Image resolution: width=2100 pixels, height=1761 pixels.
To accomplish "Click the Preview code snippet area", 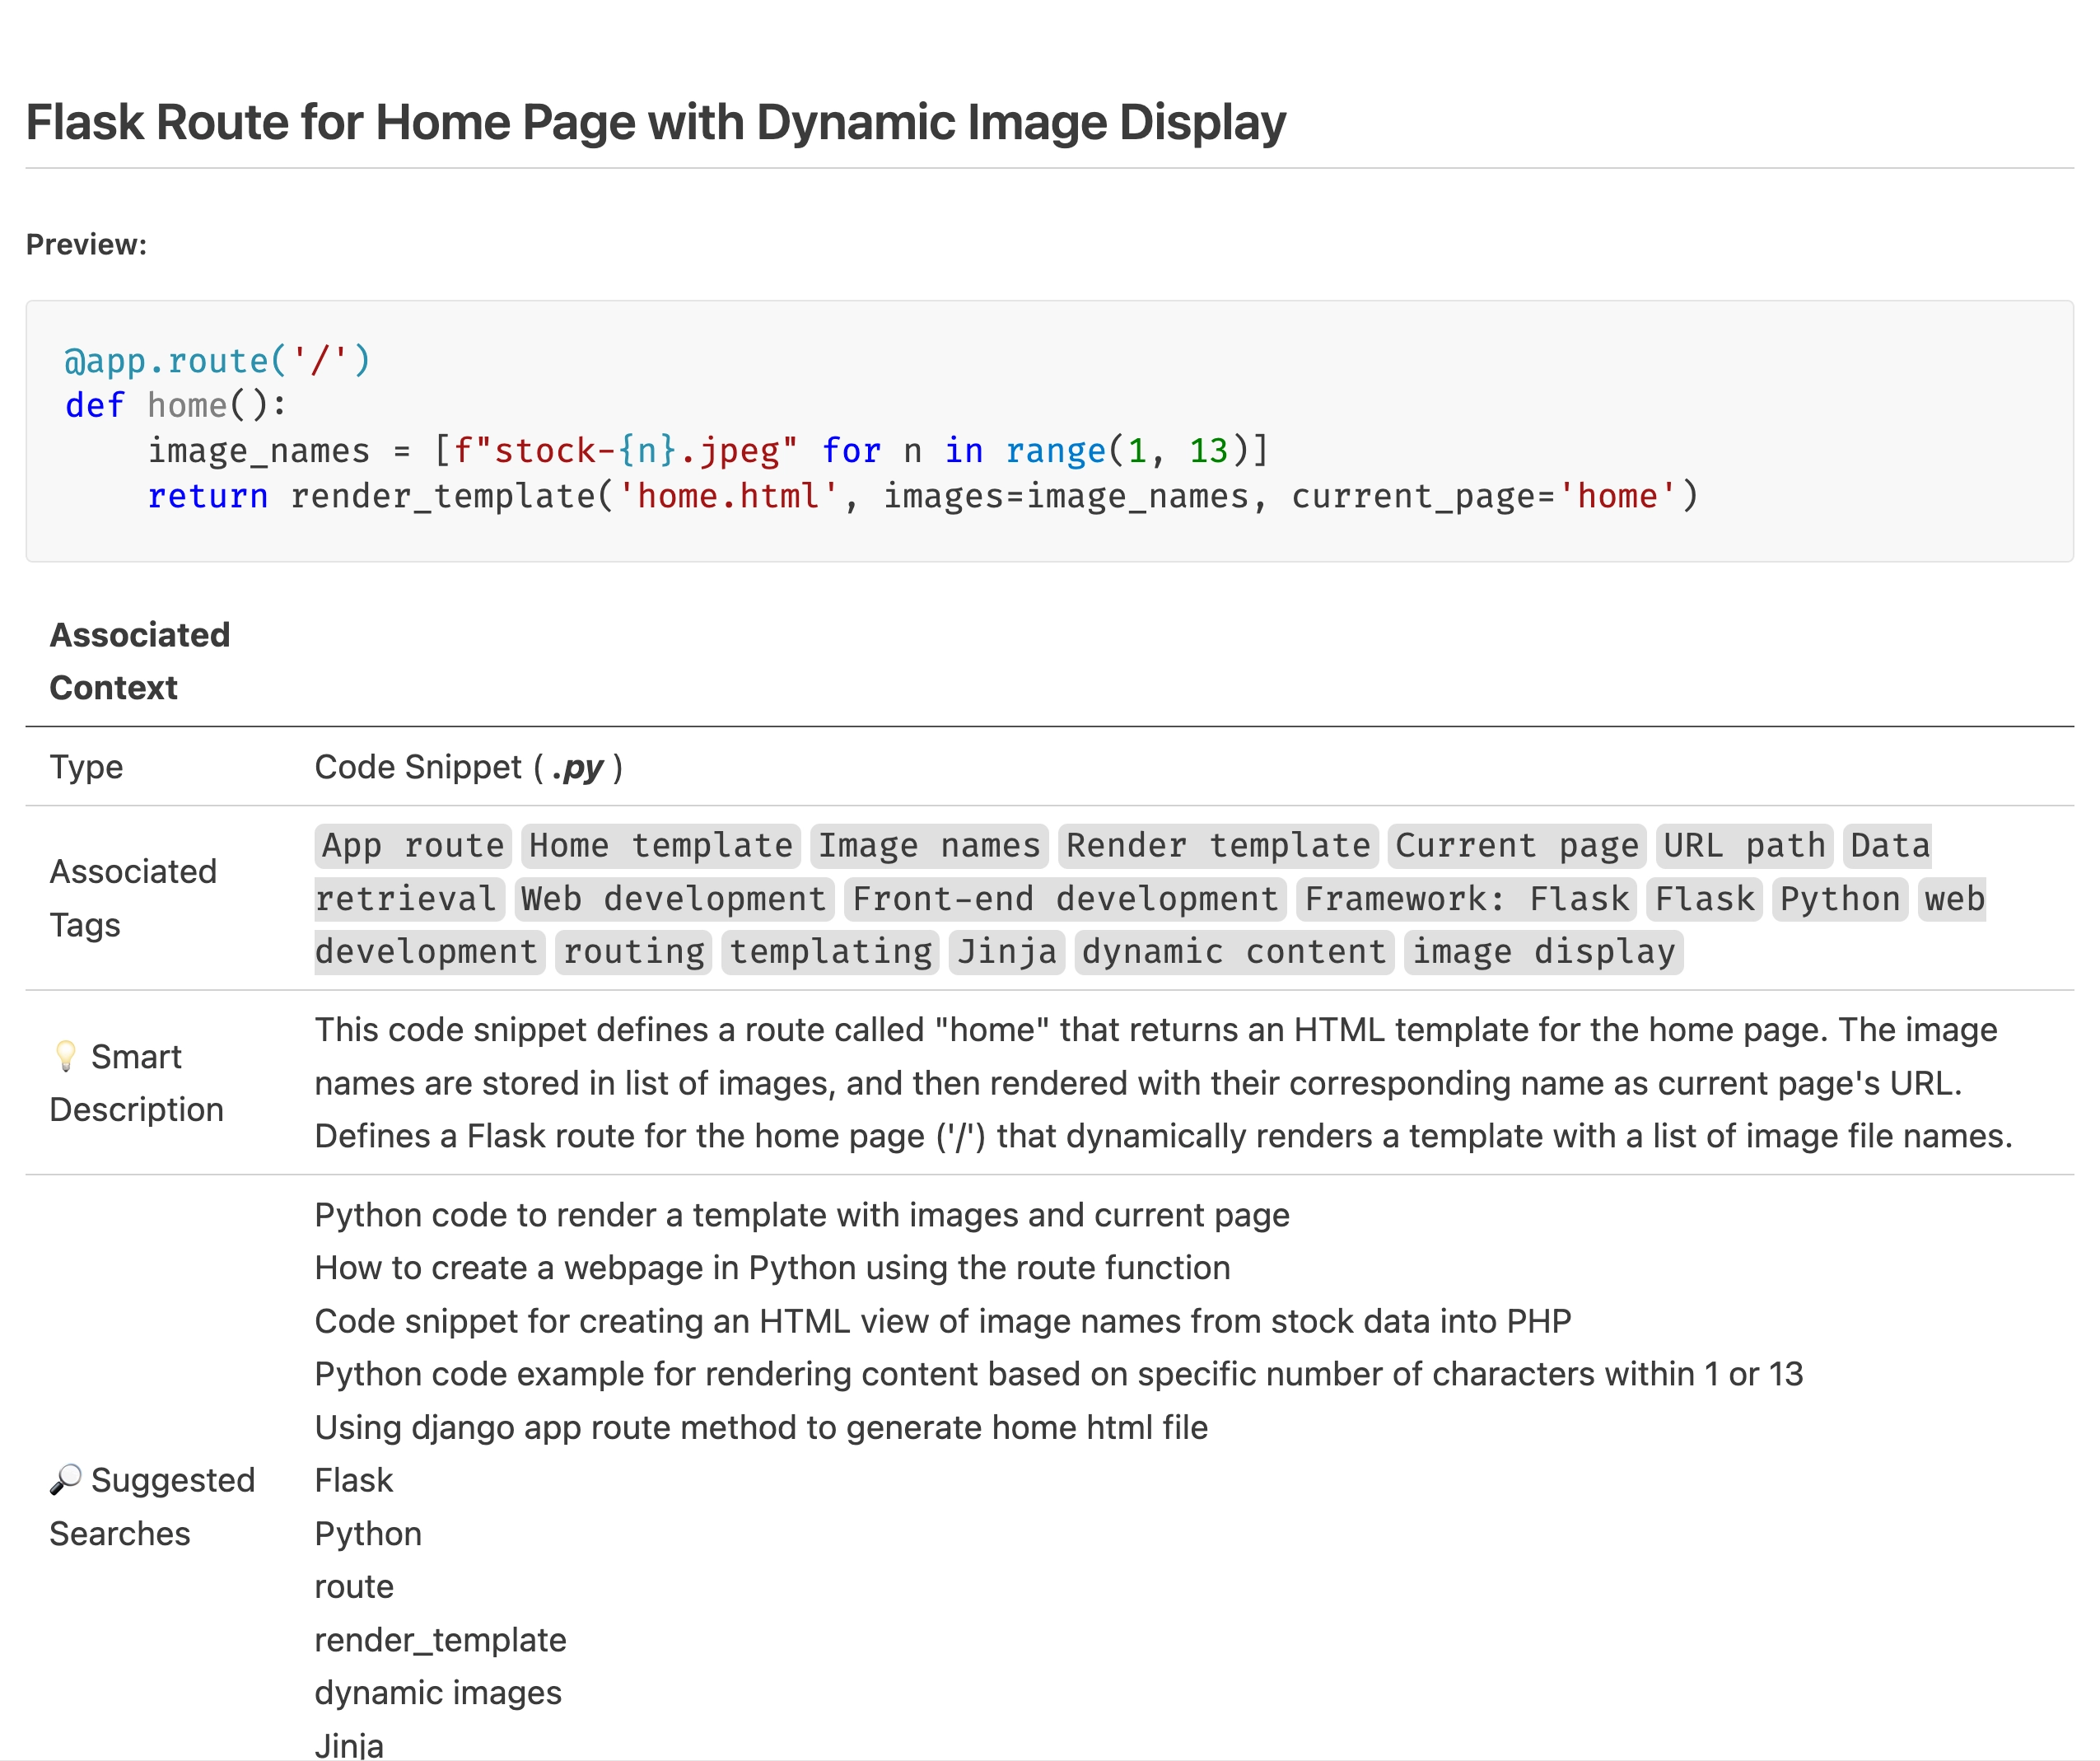I will (1050, 430).
